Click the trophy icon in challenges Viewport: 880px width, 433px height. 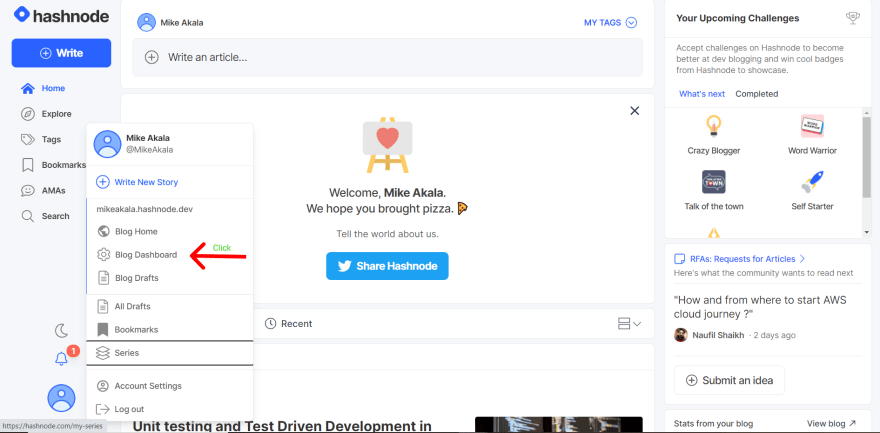click(852, 18)
